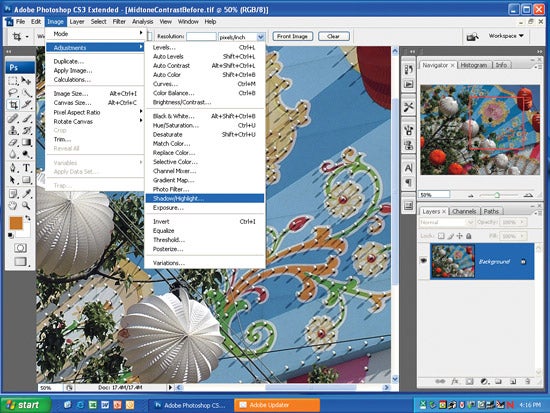550x413 pixels.
Task: Select the Slice tool
Action: 26,105
